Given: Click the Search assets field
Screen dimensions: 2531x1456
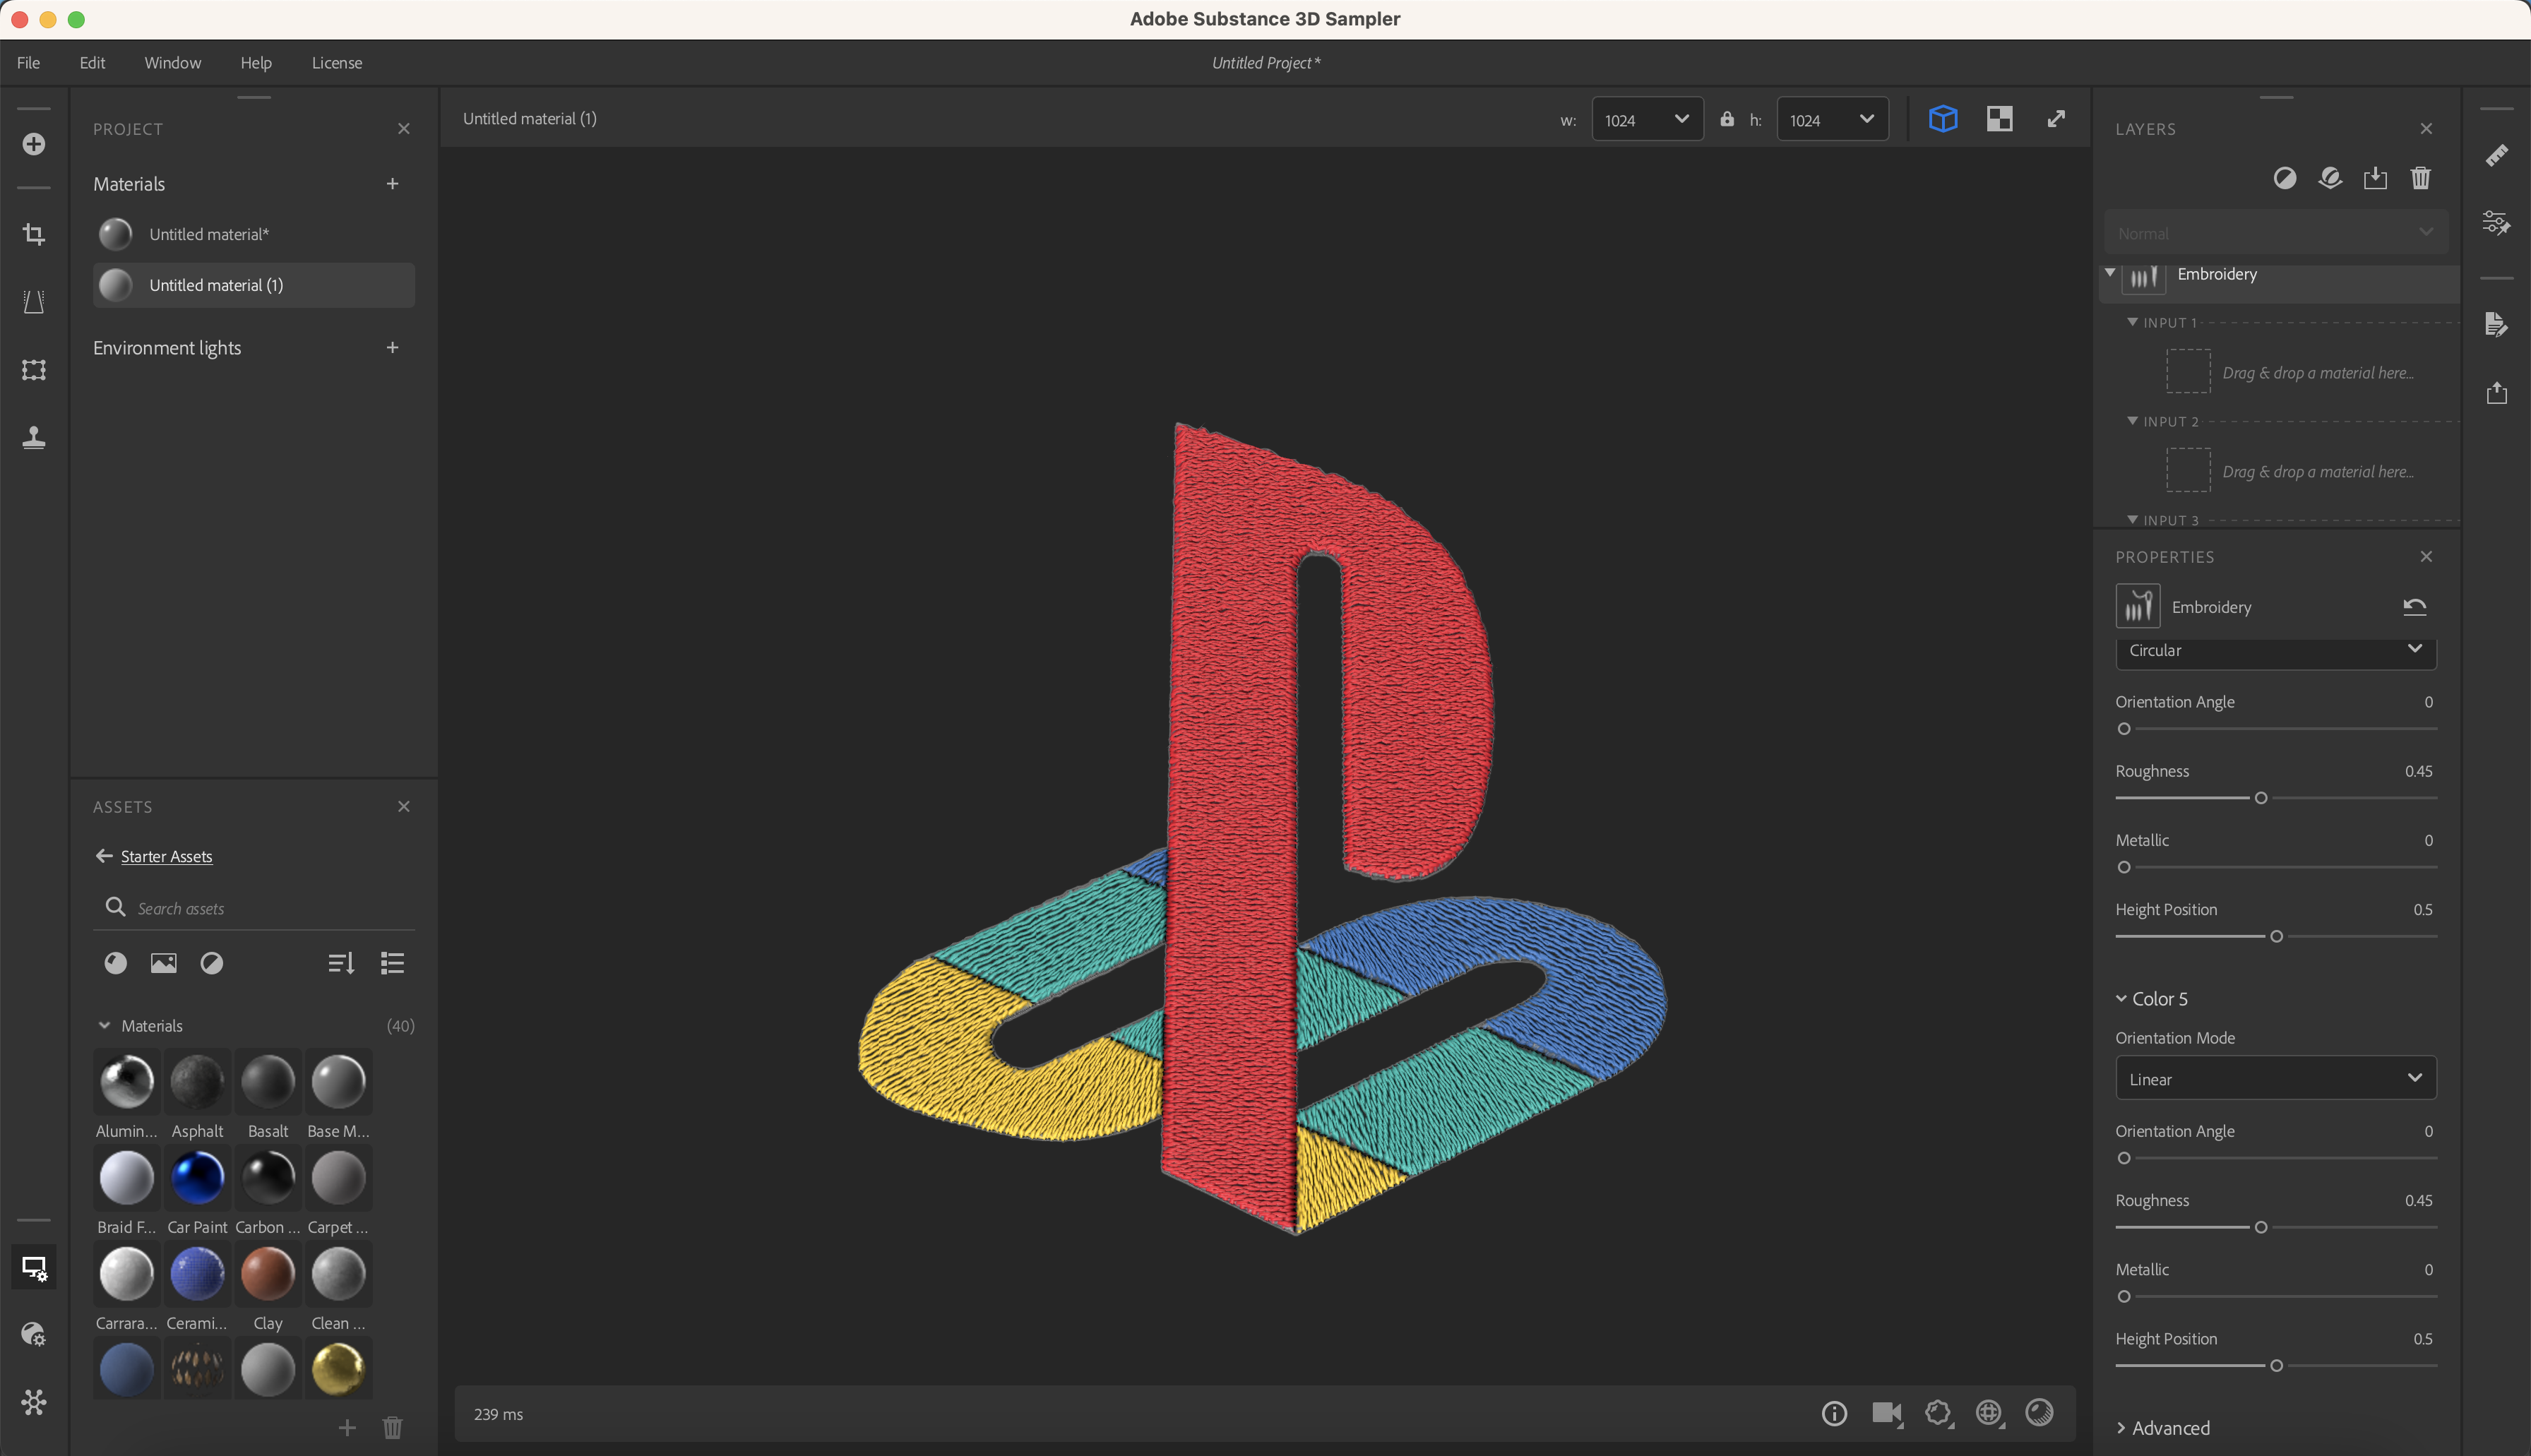Looking at the screenshot, I should pyautogui.click(x=254, y=908).
